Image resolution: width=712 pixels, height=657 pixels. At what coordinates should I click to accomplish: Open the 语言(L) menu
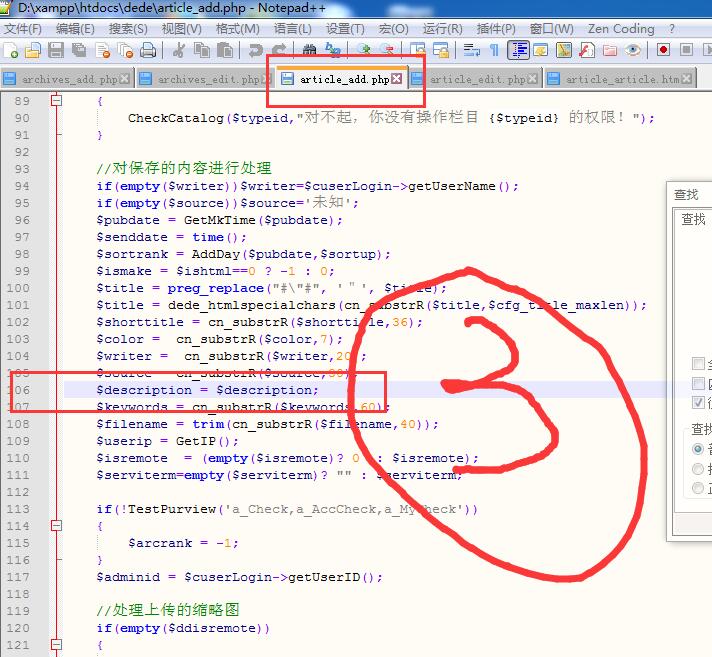(292, 28)
